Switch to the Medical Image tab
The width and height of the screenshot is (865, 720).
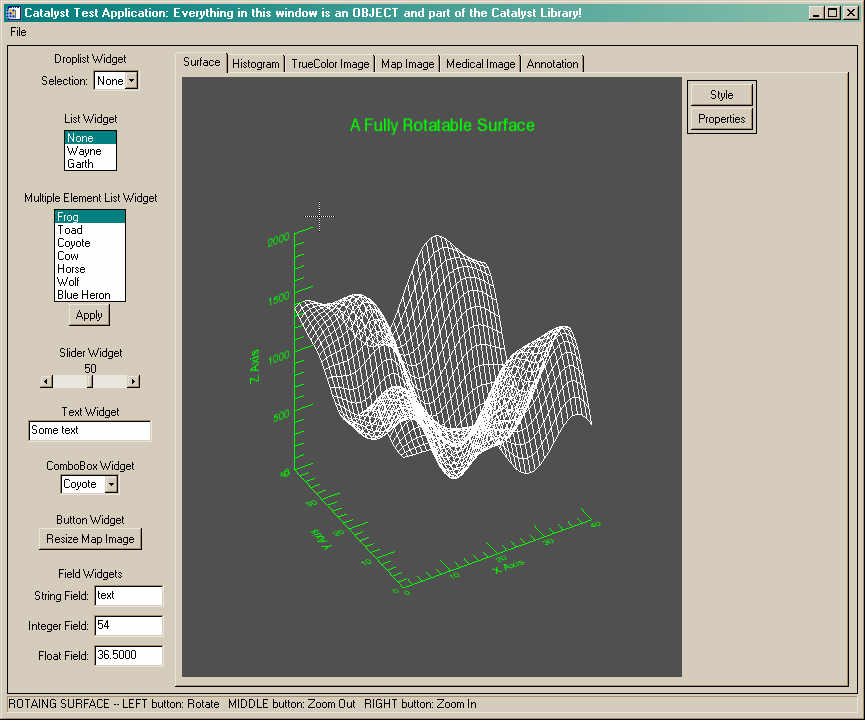[480, 63]
